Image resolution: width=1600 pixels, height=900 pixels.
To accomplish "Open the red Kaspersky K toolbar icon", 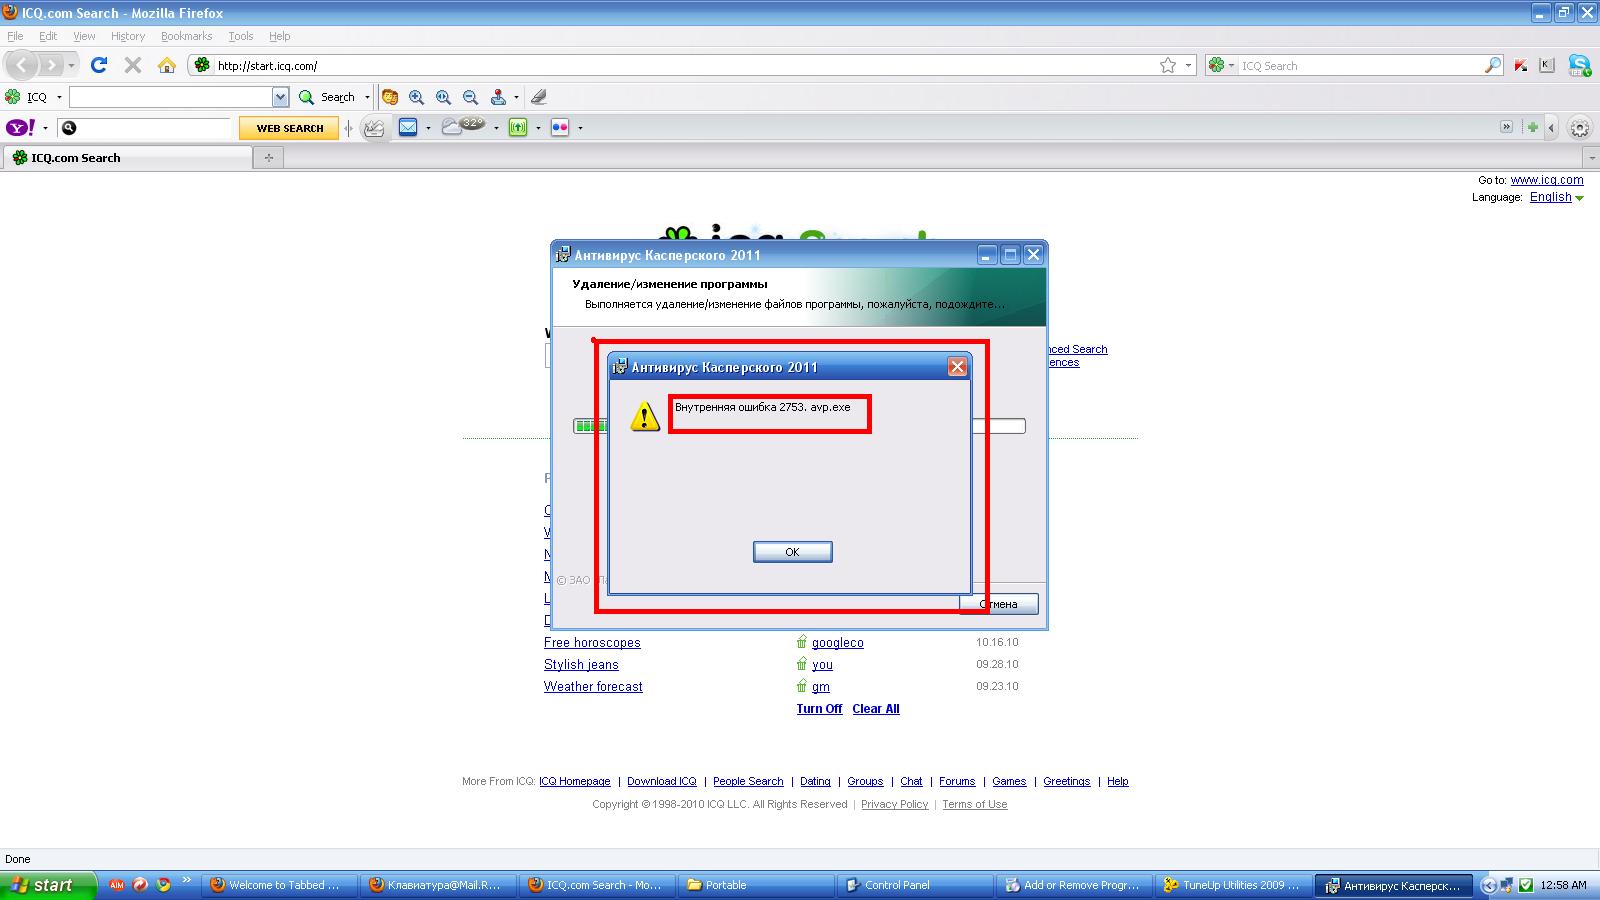I will tap(1521, 65).
